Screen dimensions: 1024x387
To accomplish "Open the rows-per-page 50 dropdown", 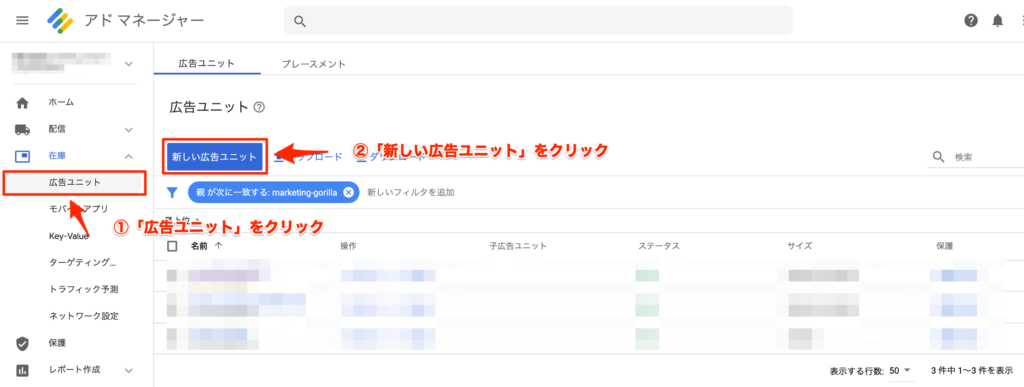I will [x=902, y=370].
